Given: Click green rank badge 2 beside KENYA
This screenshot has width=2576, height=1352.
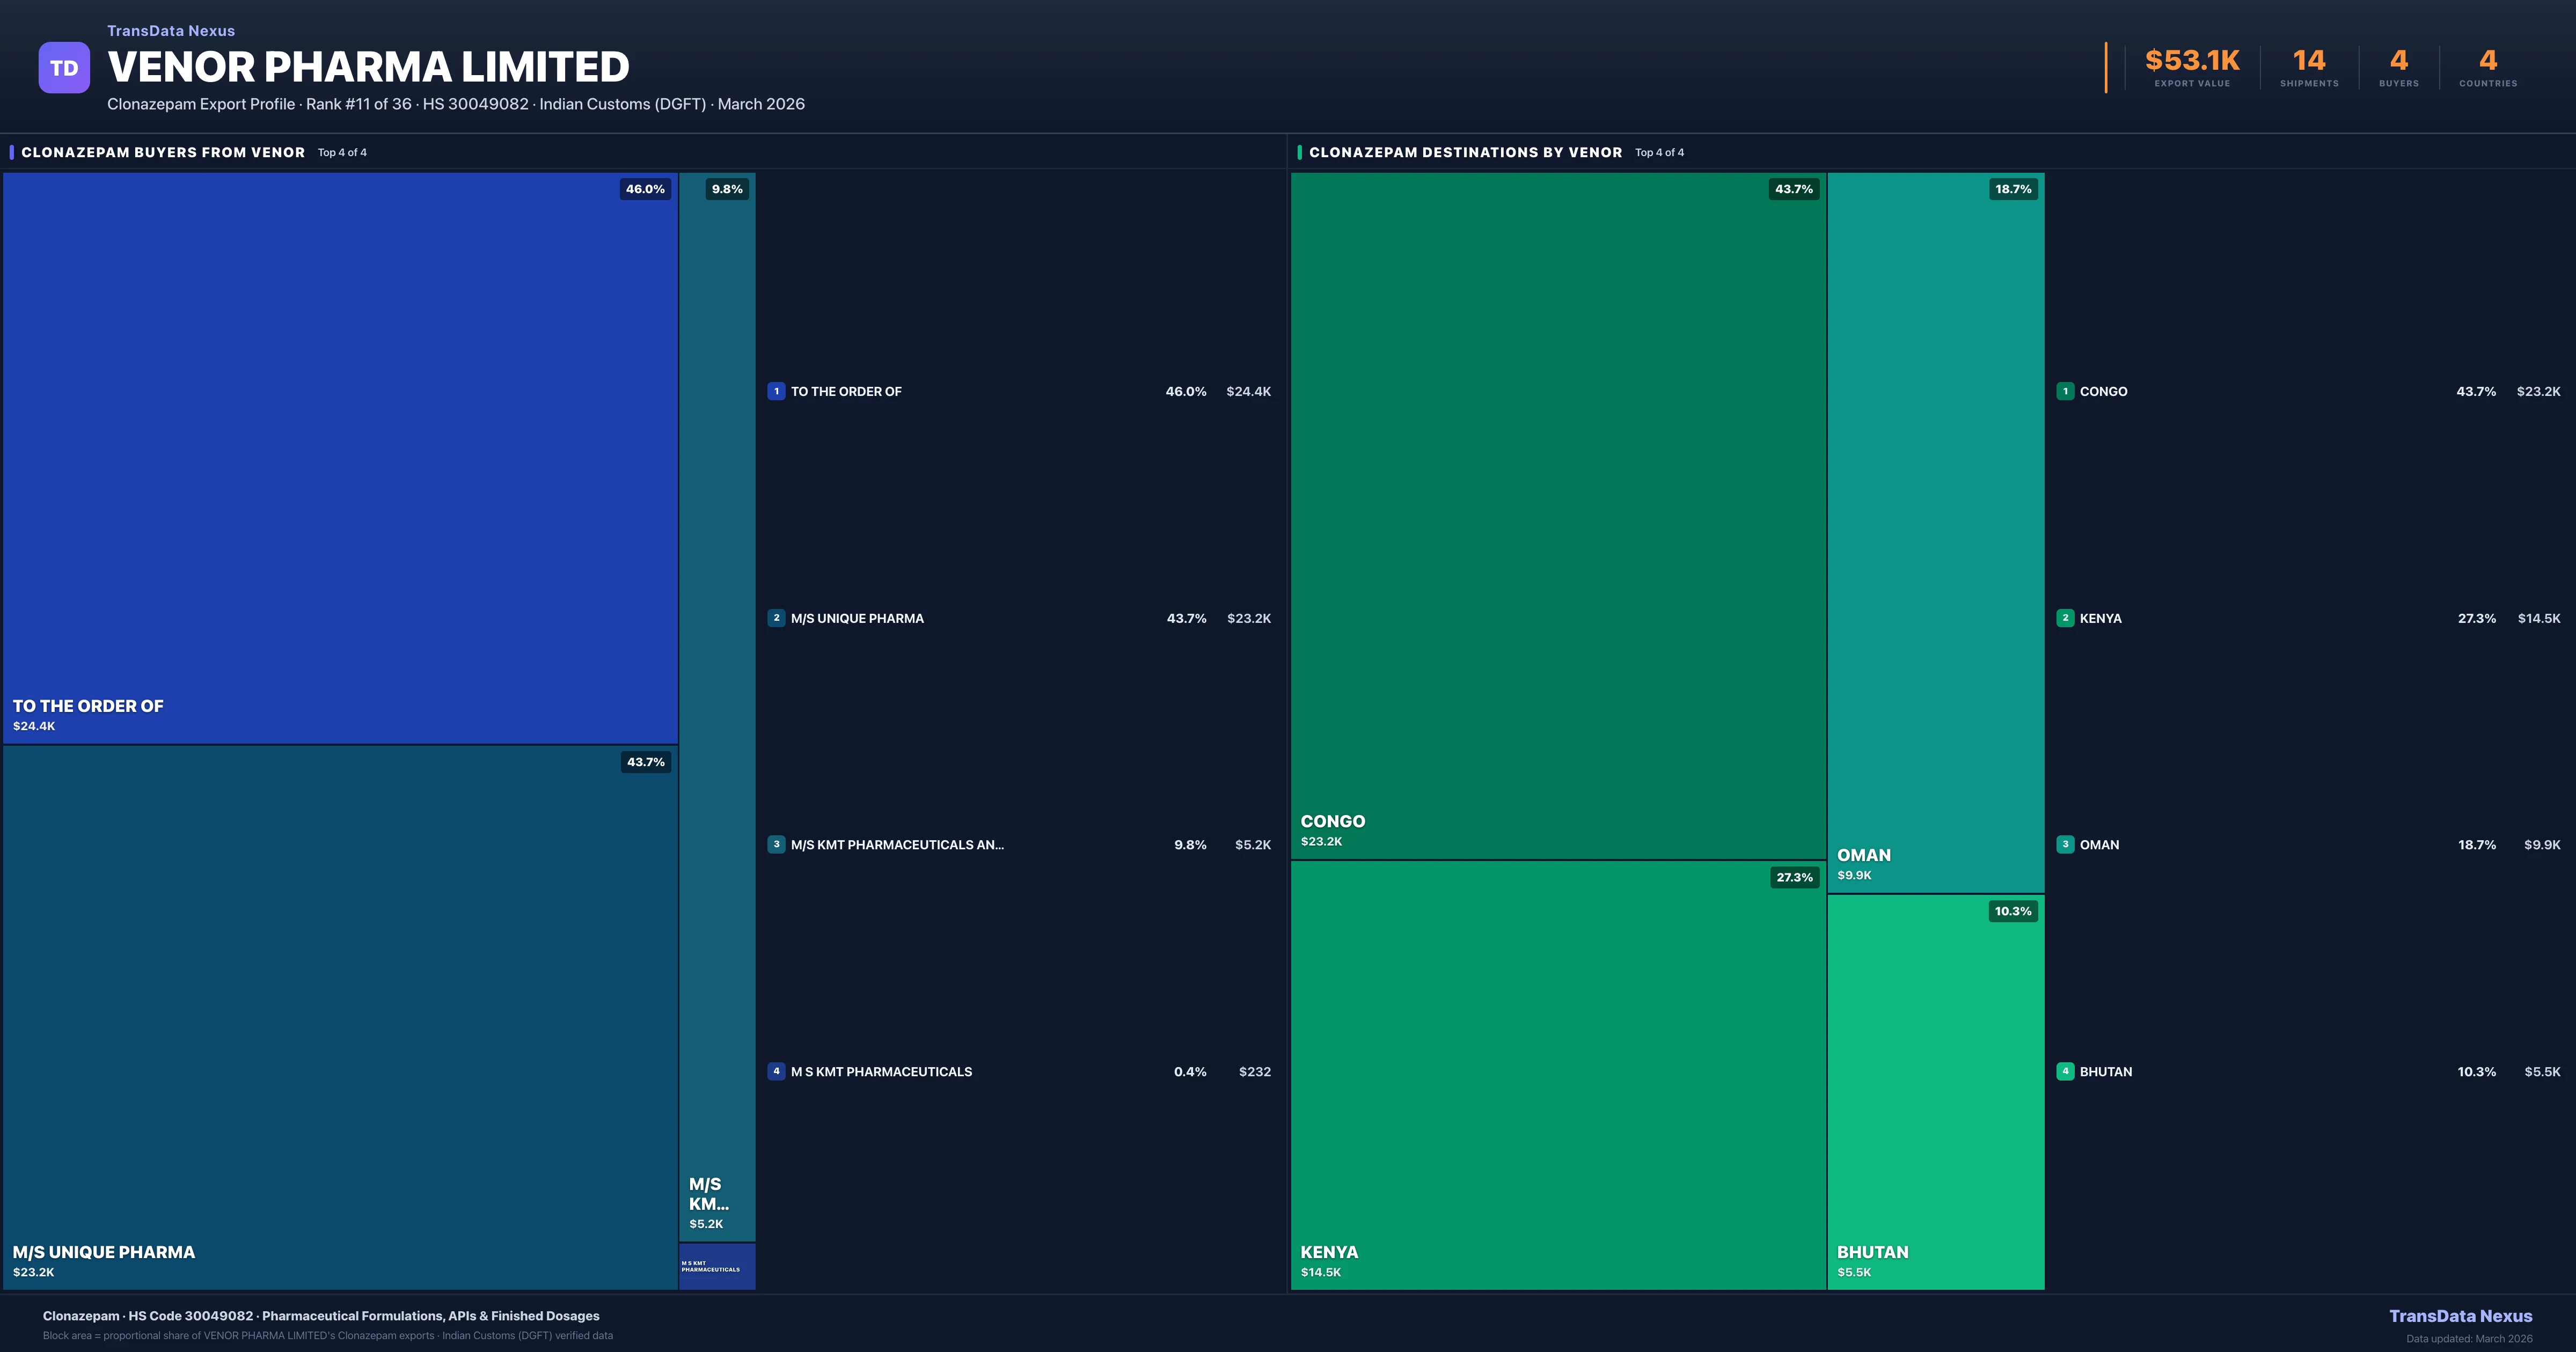Looking at the screenshot, I should (2065, 618).
